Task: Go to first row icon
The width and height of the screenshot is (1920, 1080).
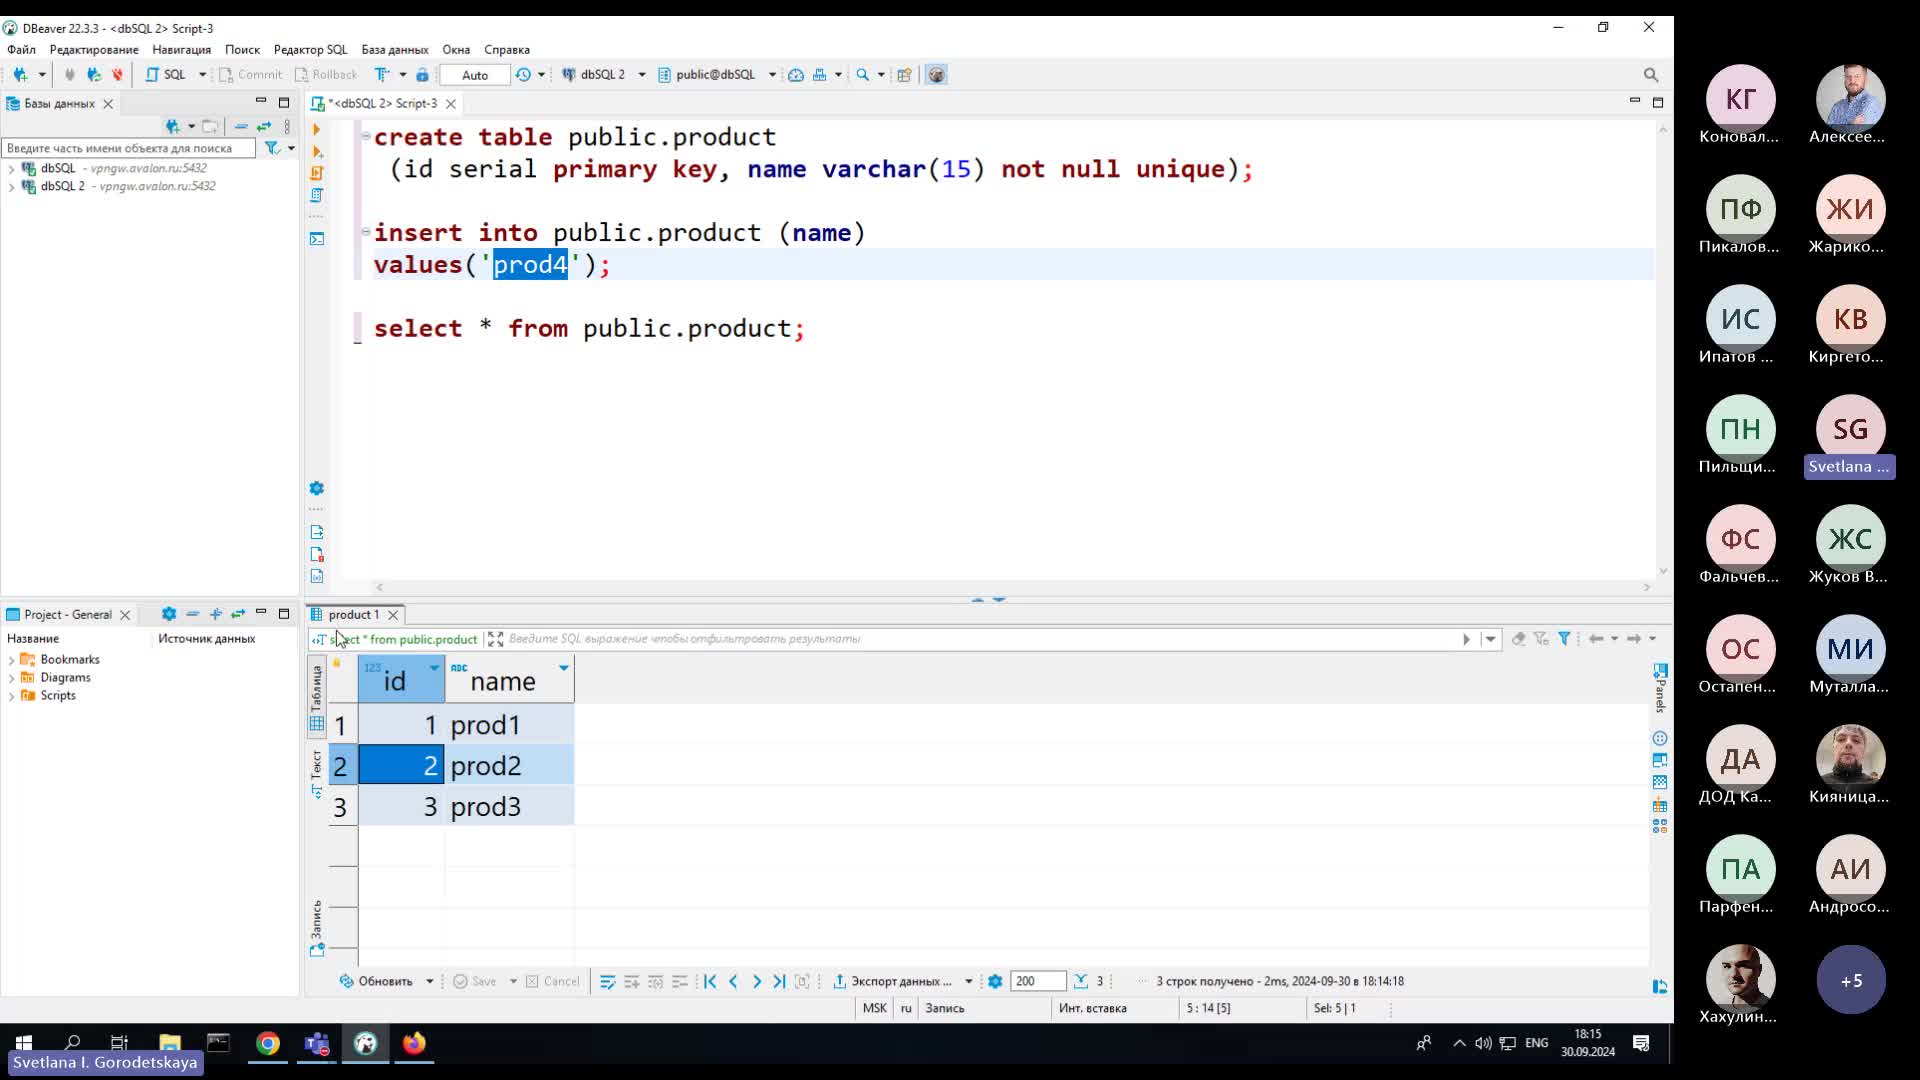Action: click(x=710, y=981)
